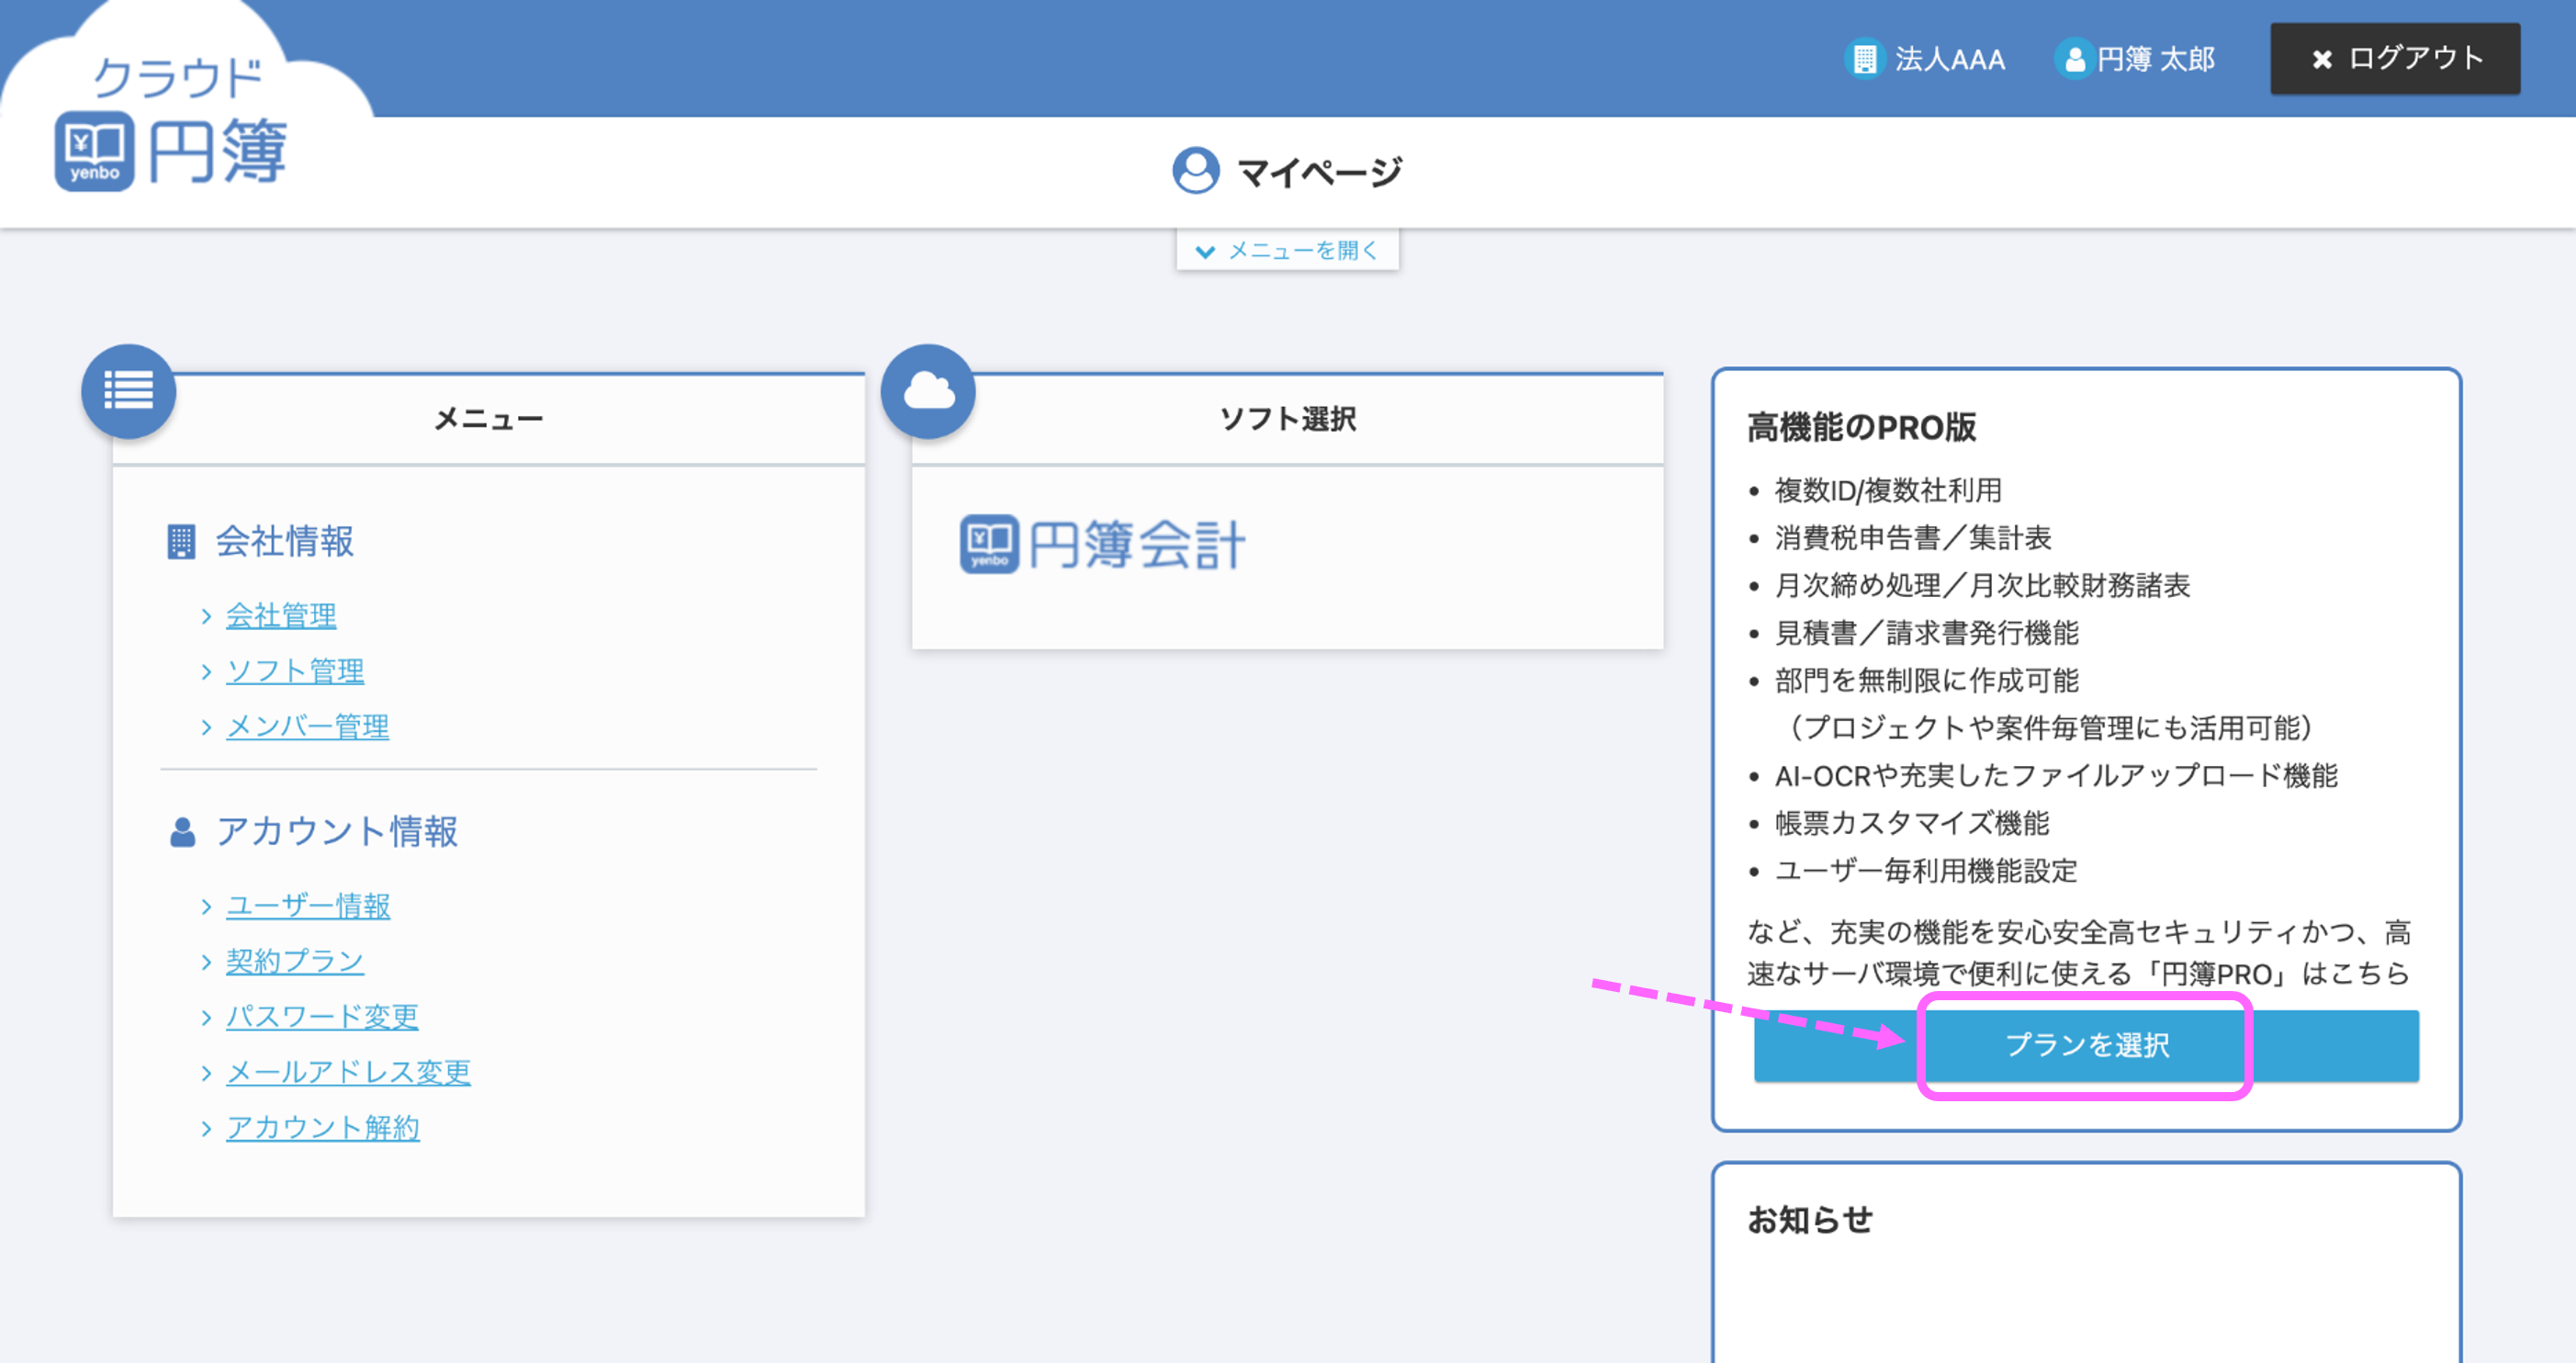2576x1363 pixels.
Task: Click the マイページ title text
Action: click(1320, 172)
